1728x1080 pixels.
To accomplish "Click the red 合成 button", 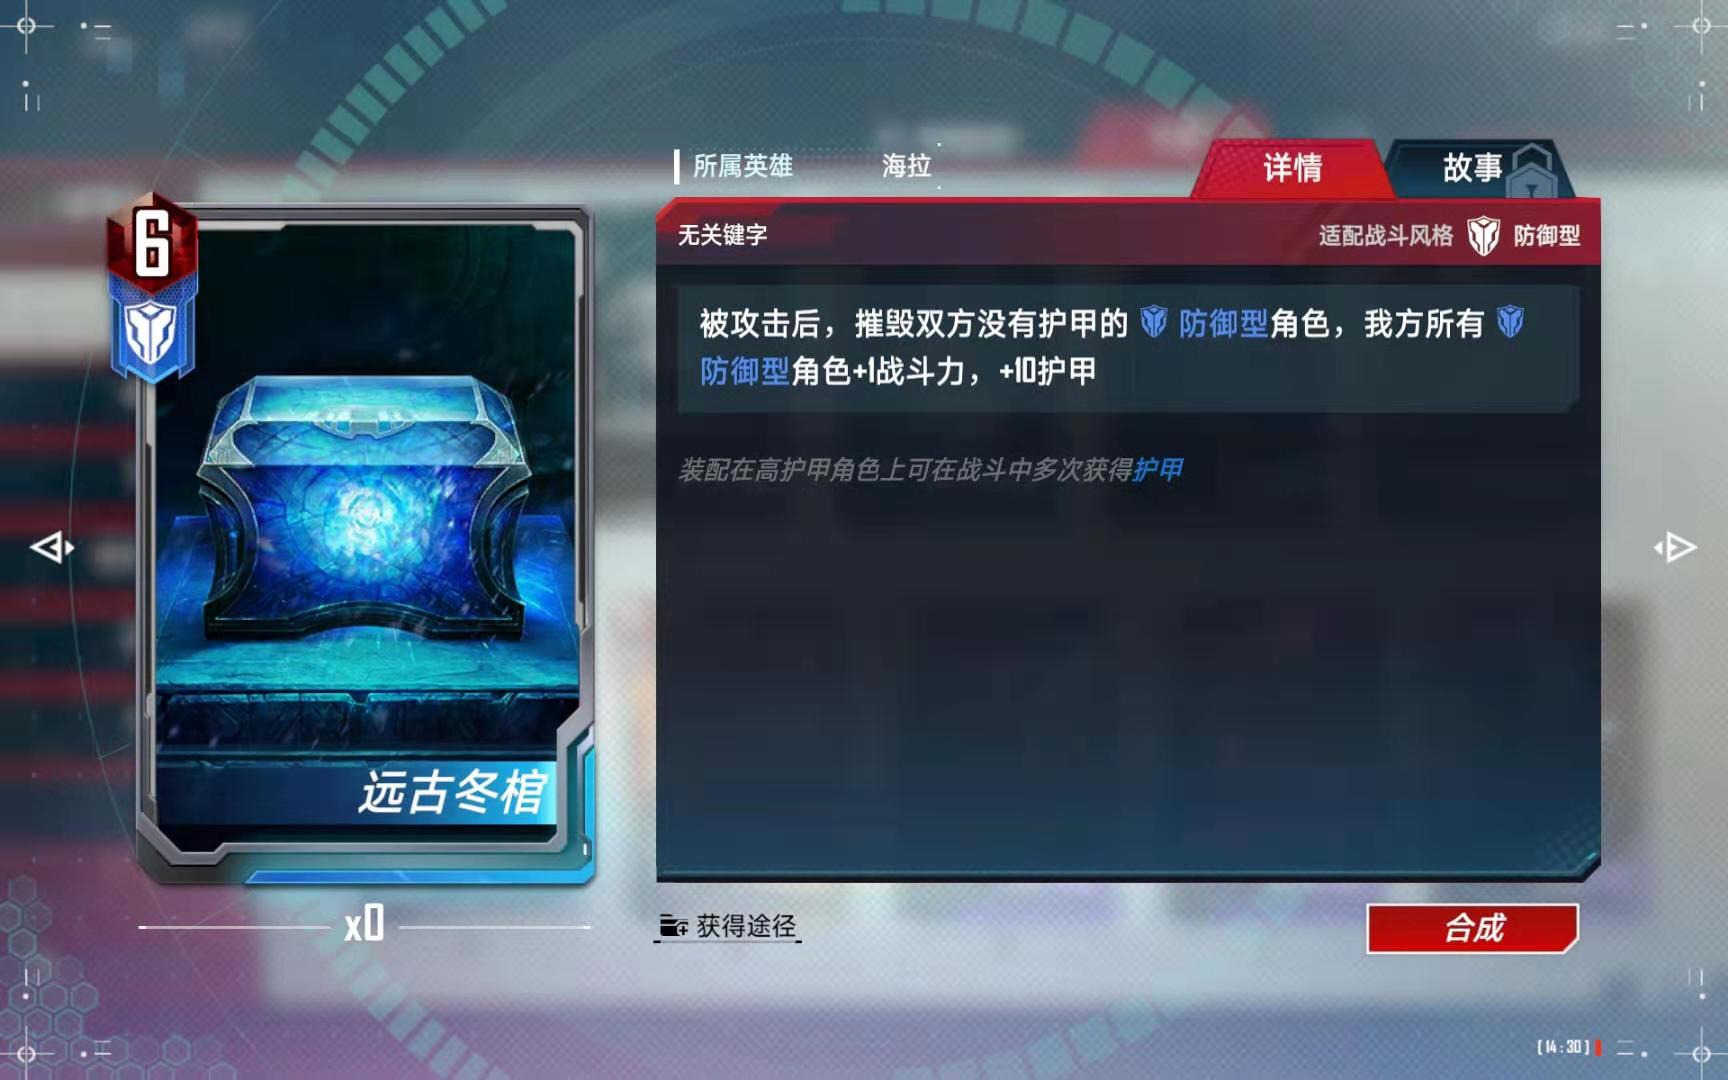I will 1472,928.
